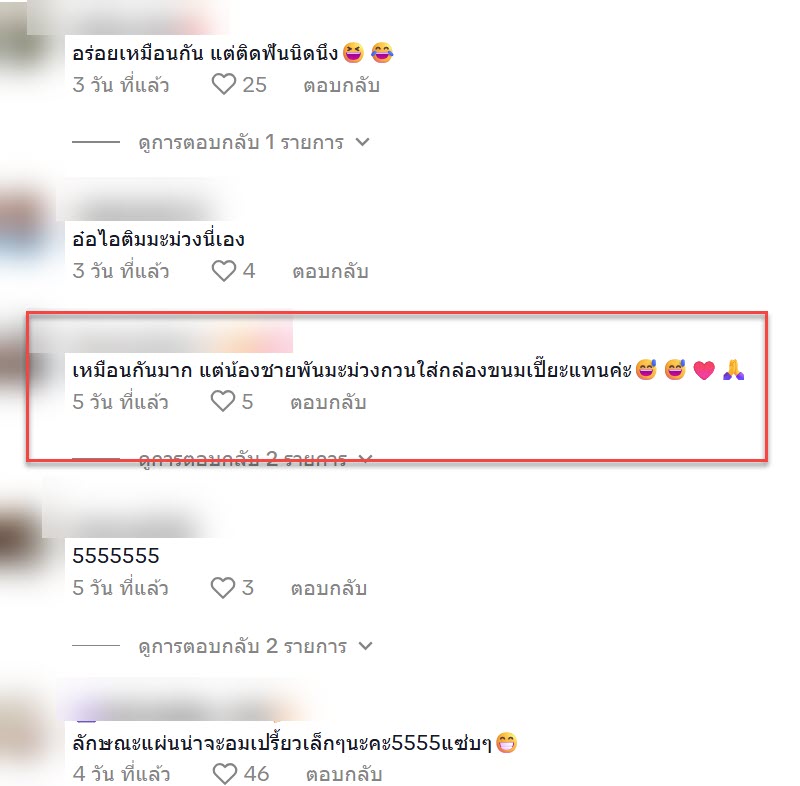Reply to the เหมือนกันมาก comment
800x786 pixels.
pyautogui.click(x=328, y=402)
